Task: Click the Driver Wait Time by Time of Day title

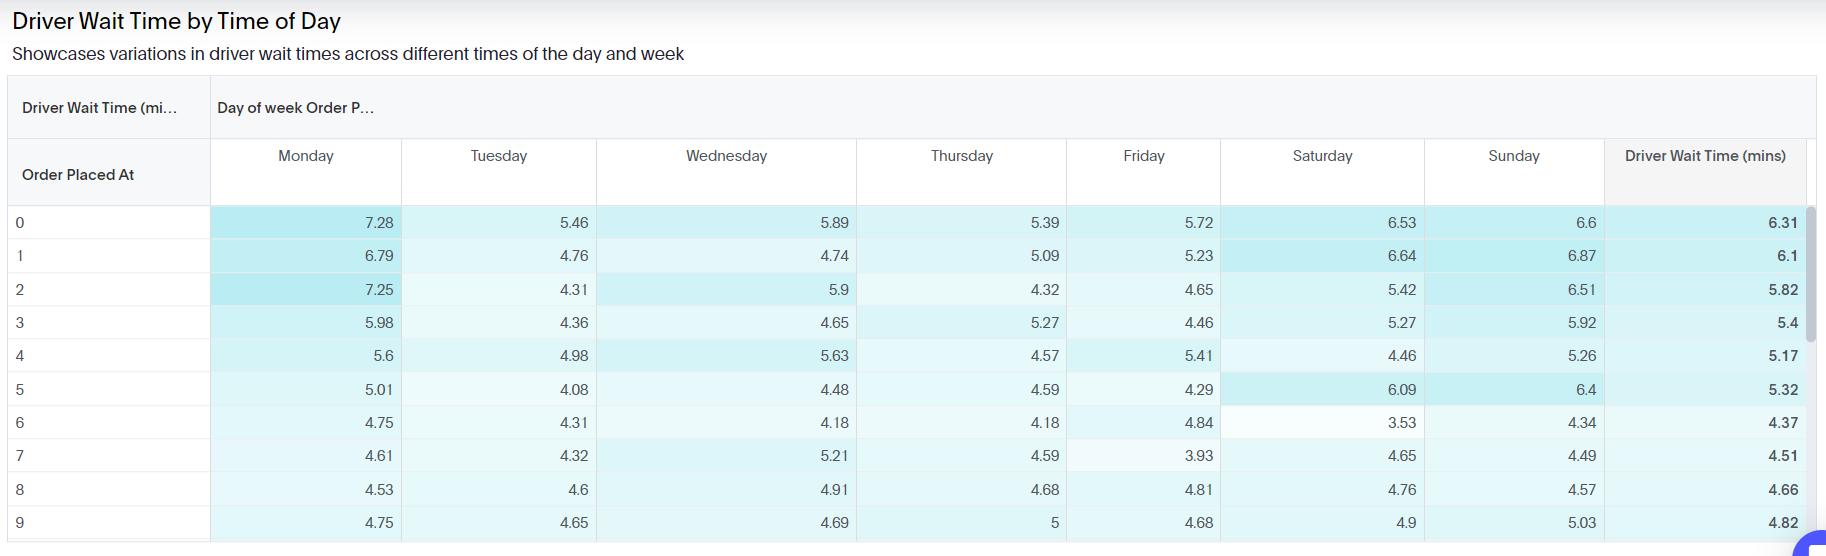Action: [176, 21]
